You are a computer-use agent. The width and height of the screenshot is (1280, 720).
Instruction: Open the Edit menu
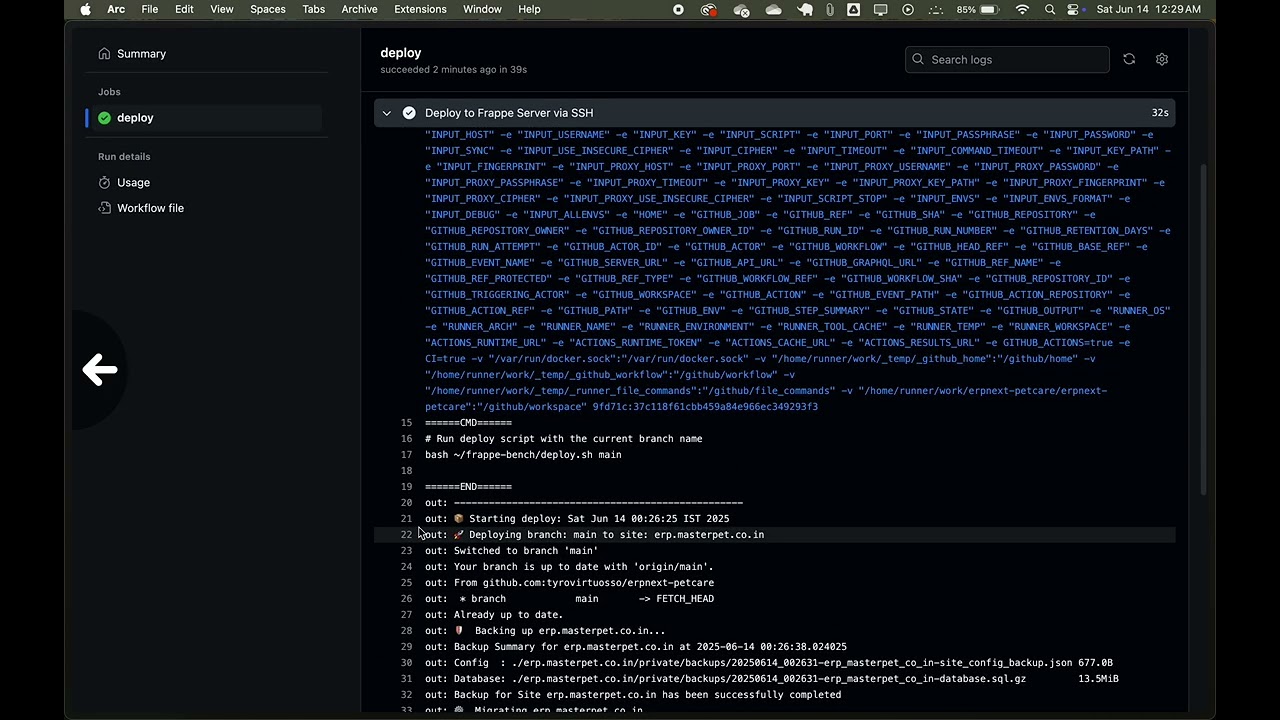pos(184,9)
